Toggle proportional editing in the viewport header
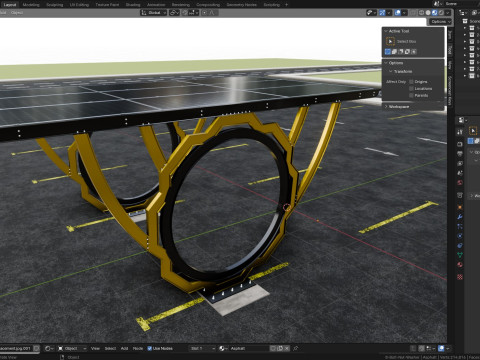The image size is (480, 360). pos(204,13)
